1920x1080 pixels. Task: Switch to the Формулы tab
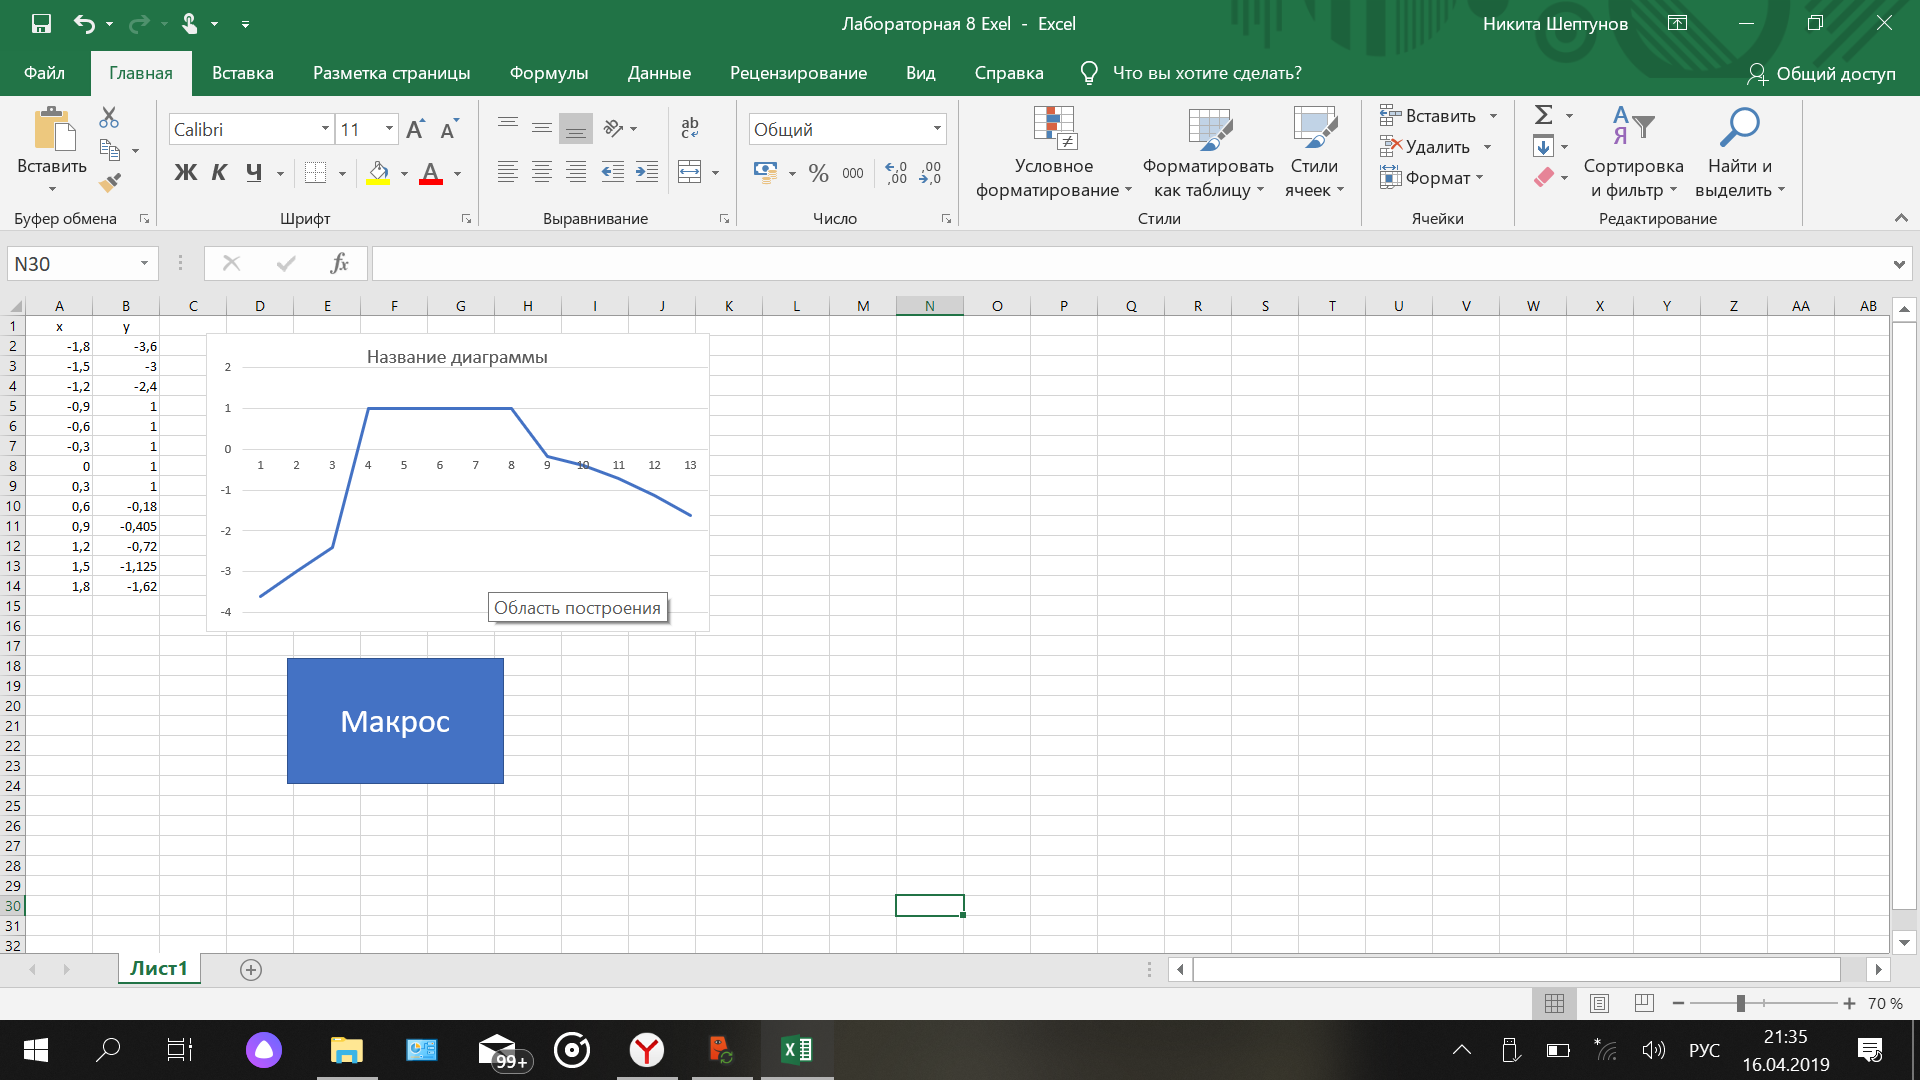click(x=548, y=73)
